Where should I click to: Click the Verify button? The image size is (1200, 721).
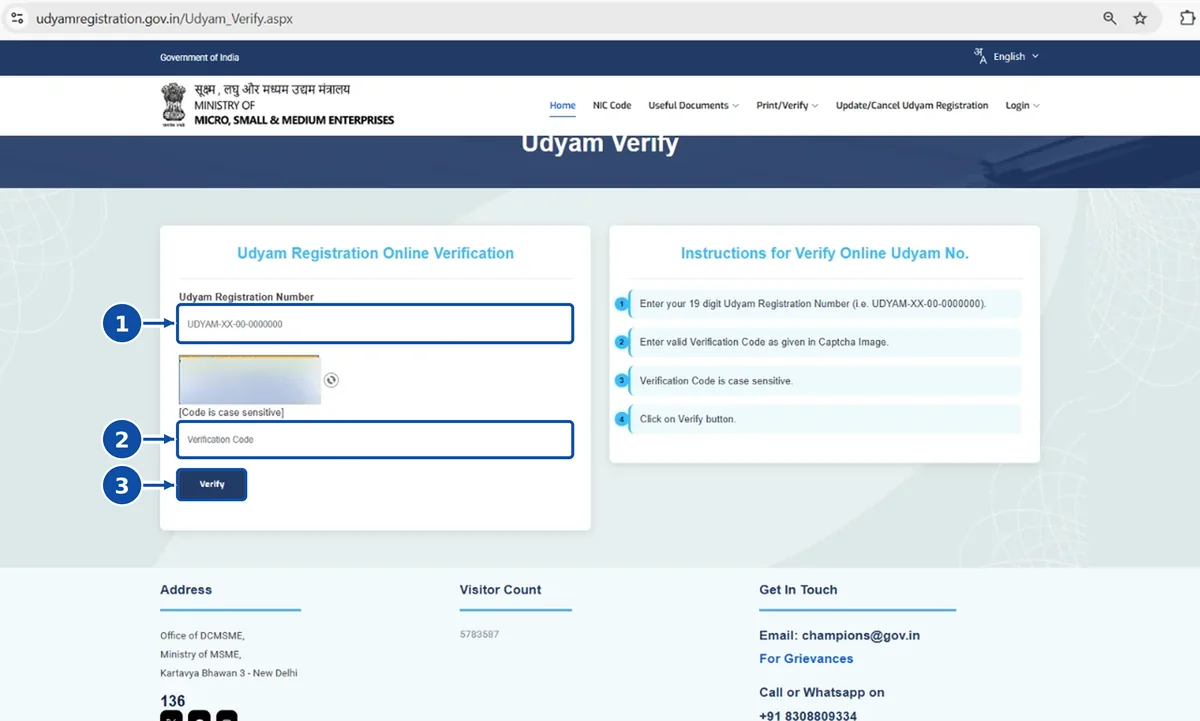click(x=212, y=484)
